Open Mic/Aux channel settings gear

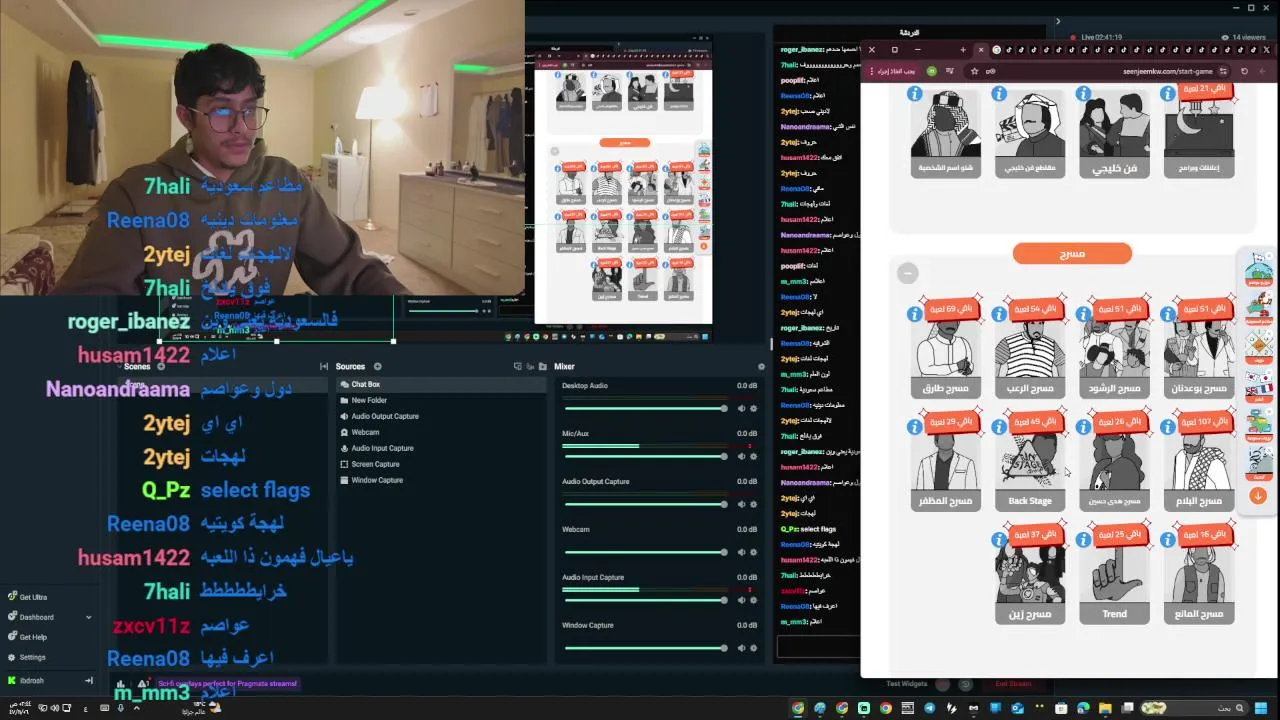pyautogui.click(x=753, y=456)
